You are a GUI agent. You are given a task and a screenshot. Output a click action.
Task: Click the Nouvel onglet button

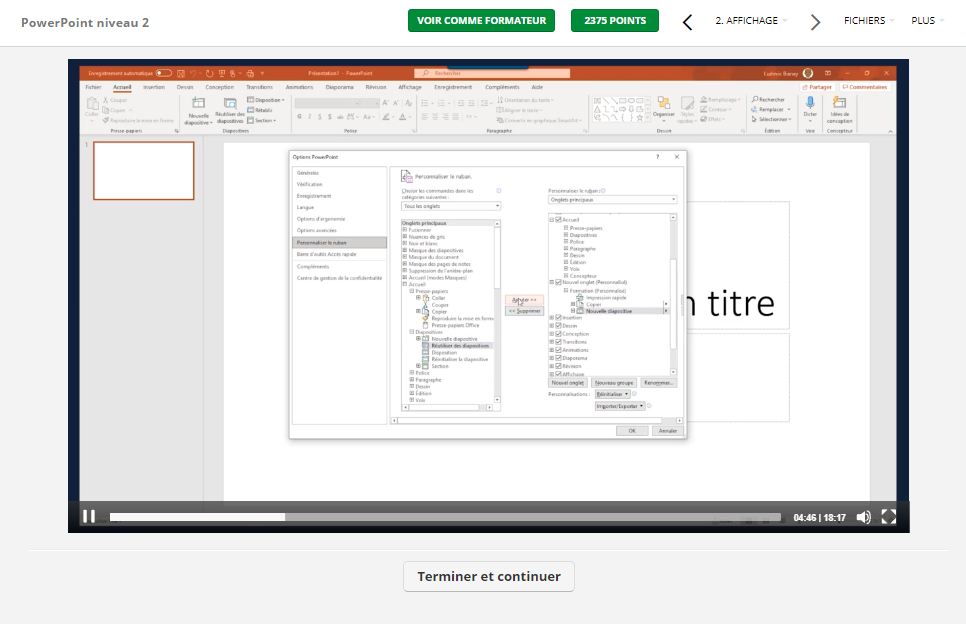(x=568, y=383)
